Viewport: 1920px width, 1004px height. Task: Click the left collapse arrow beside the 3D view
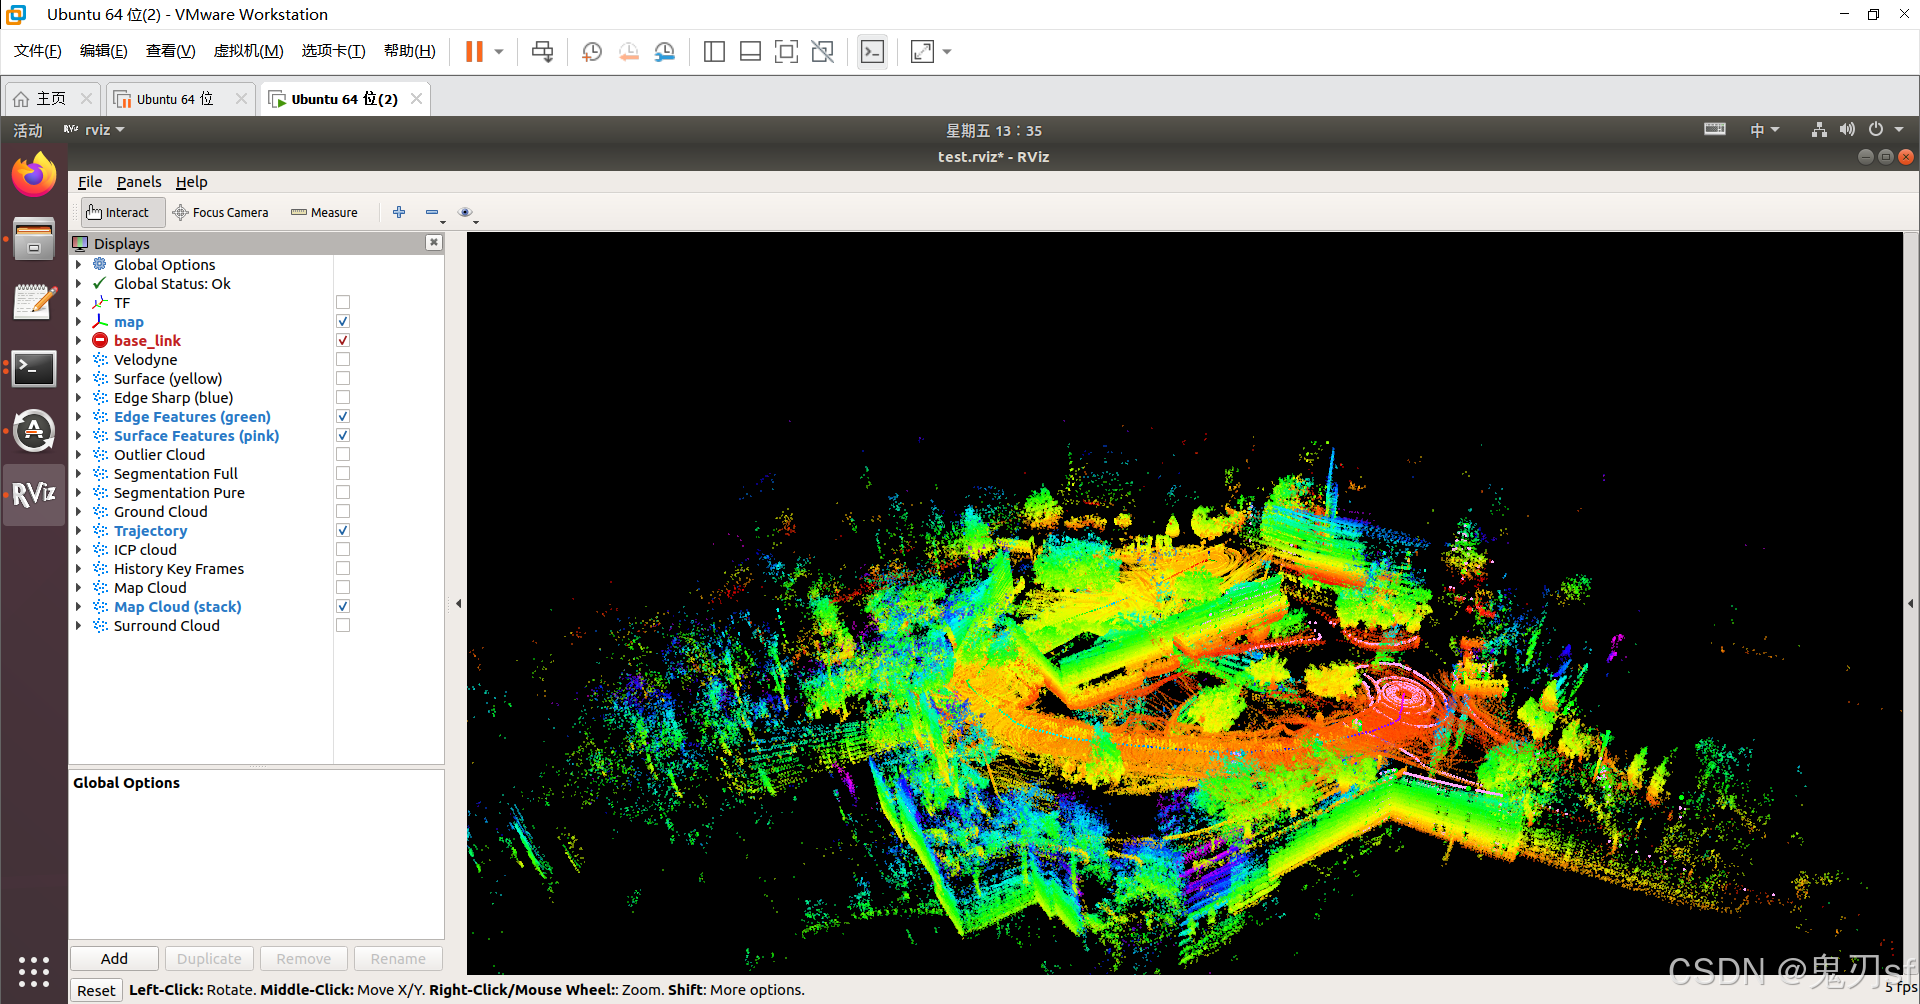pos(458,602)
